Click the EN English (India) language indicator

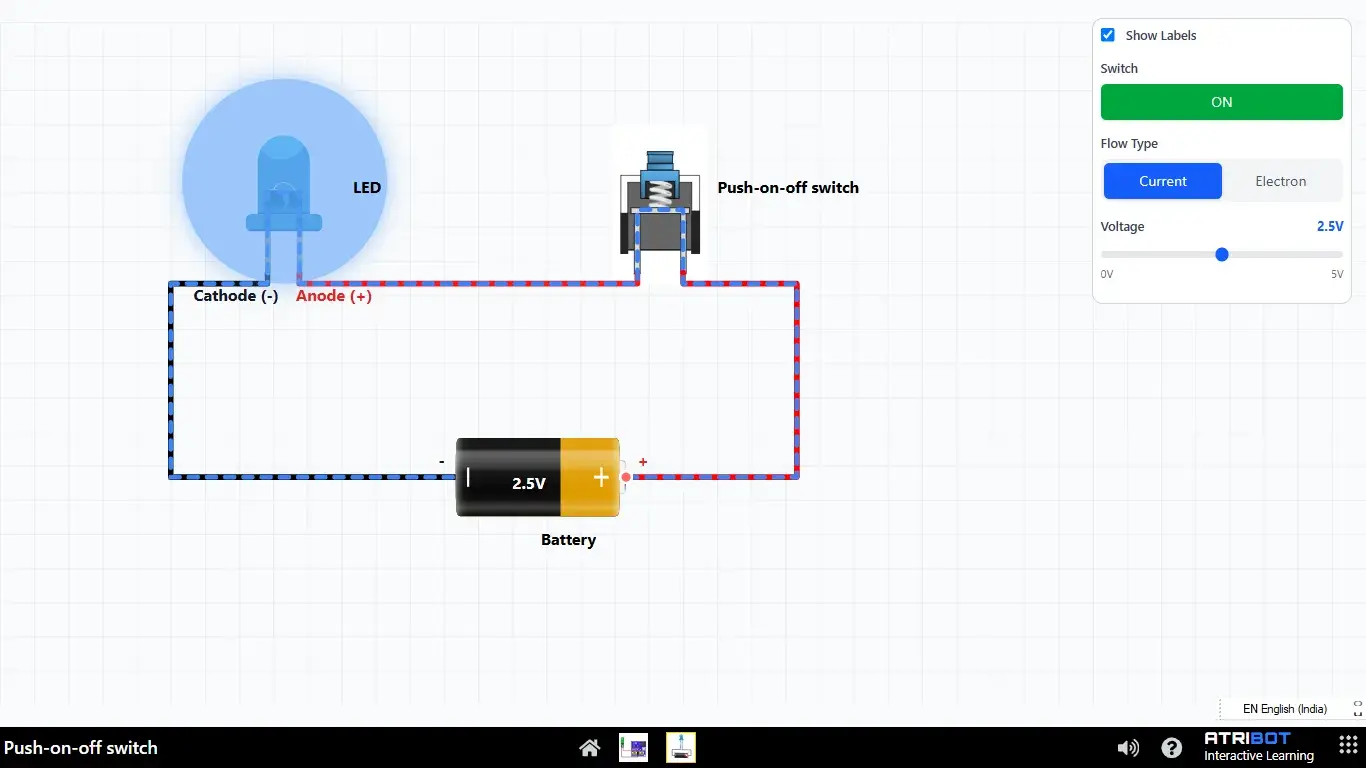coord(1285,709)
